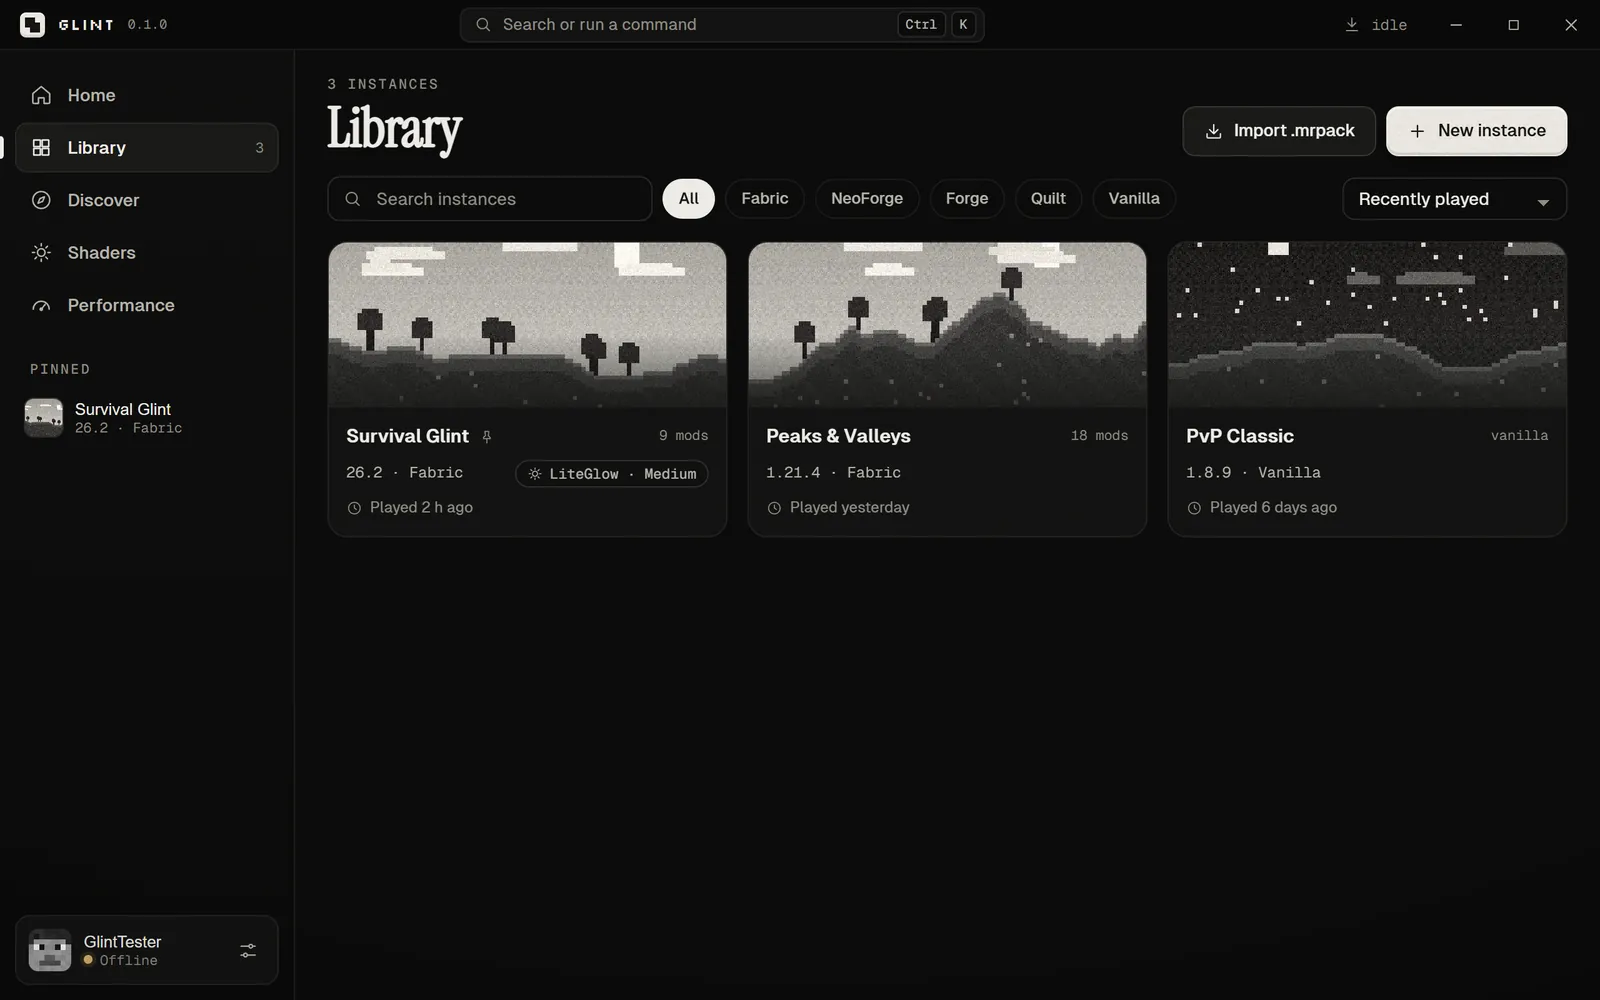Filter instances by Forge
Image resolution: width=1600 pixels, height=1000 pixels.
click(x=967, y=199)
